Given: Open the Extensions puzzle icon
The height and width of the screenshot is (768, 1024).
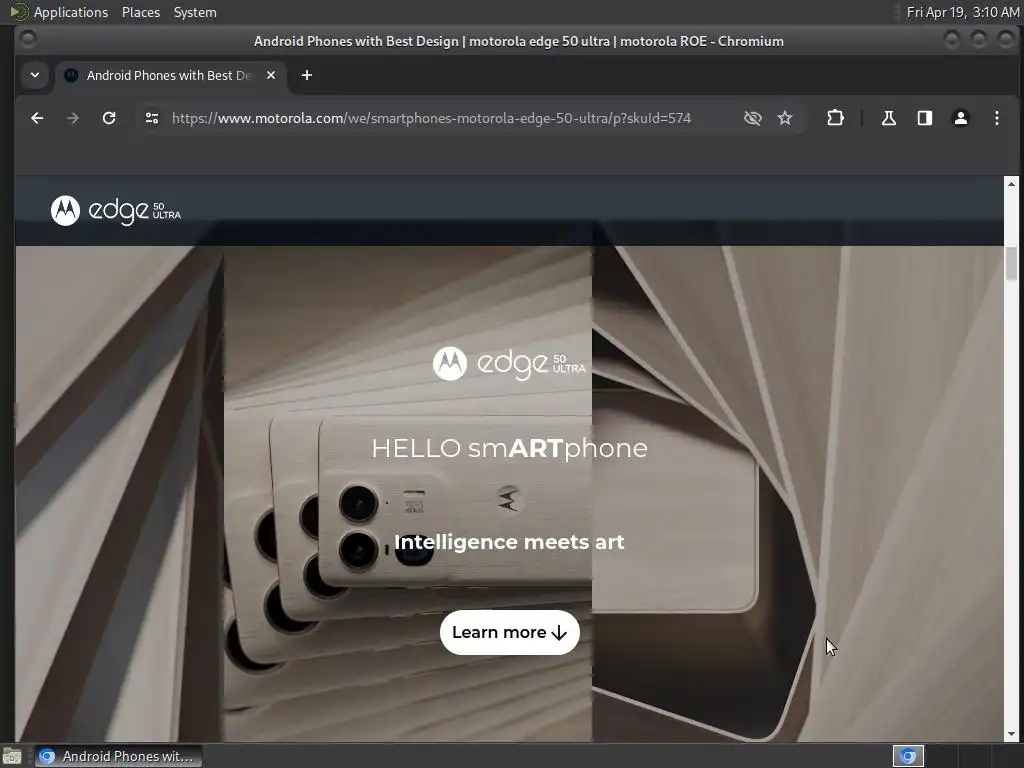Looking at the screenshot, I should (835, 118).
